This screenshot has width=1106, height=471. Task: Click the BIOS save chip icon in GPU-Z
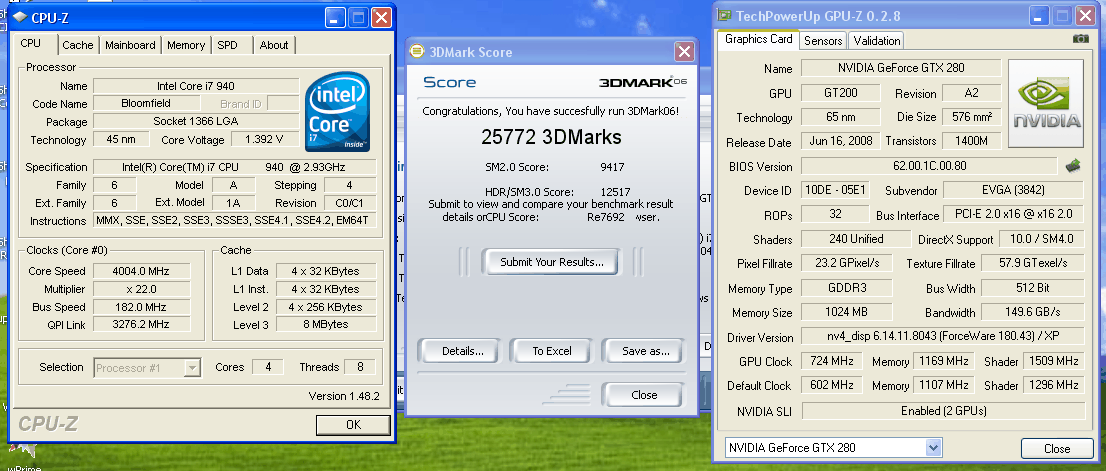[x=1072, y=166]
